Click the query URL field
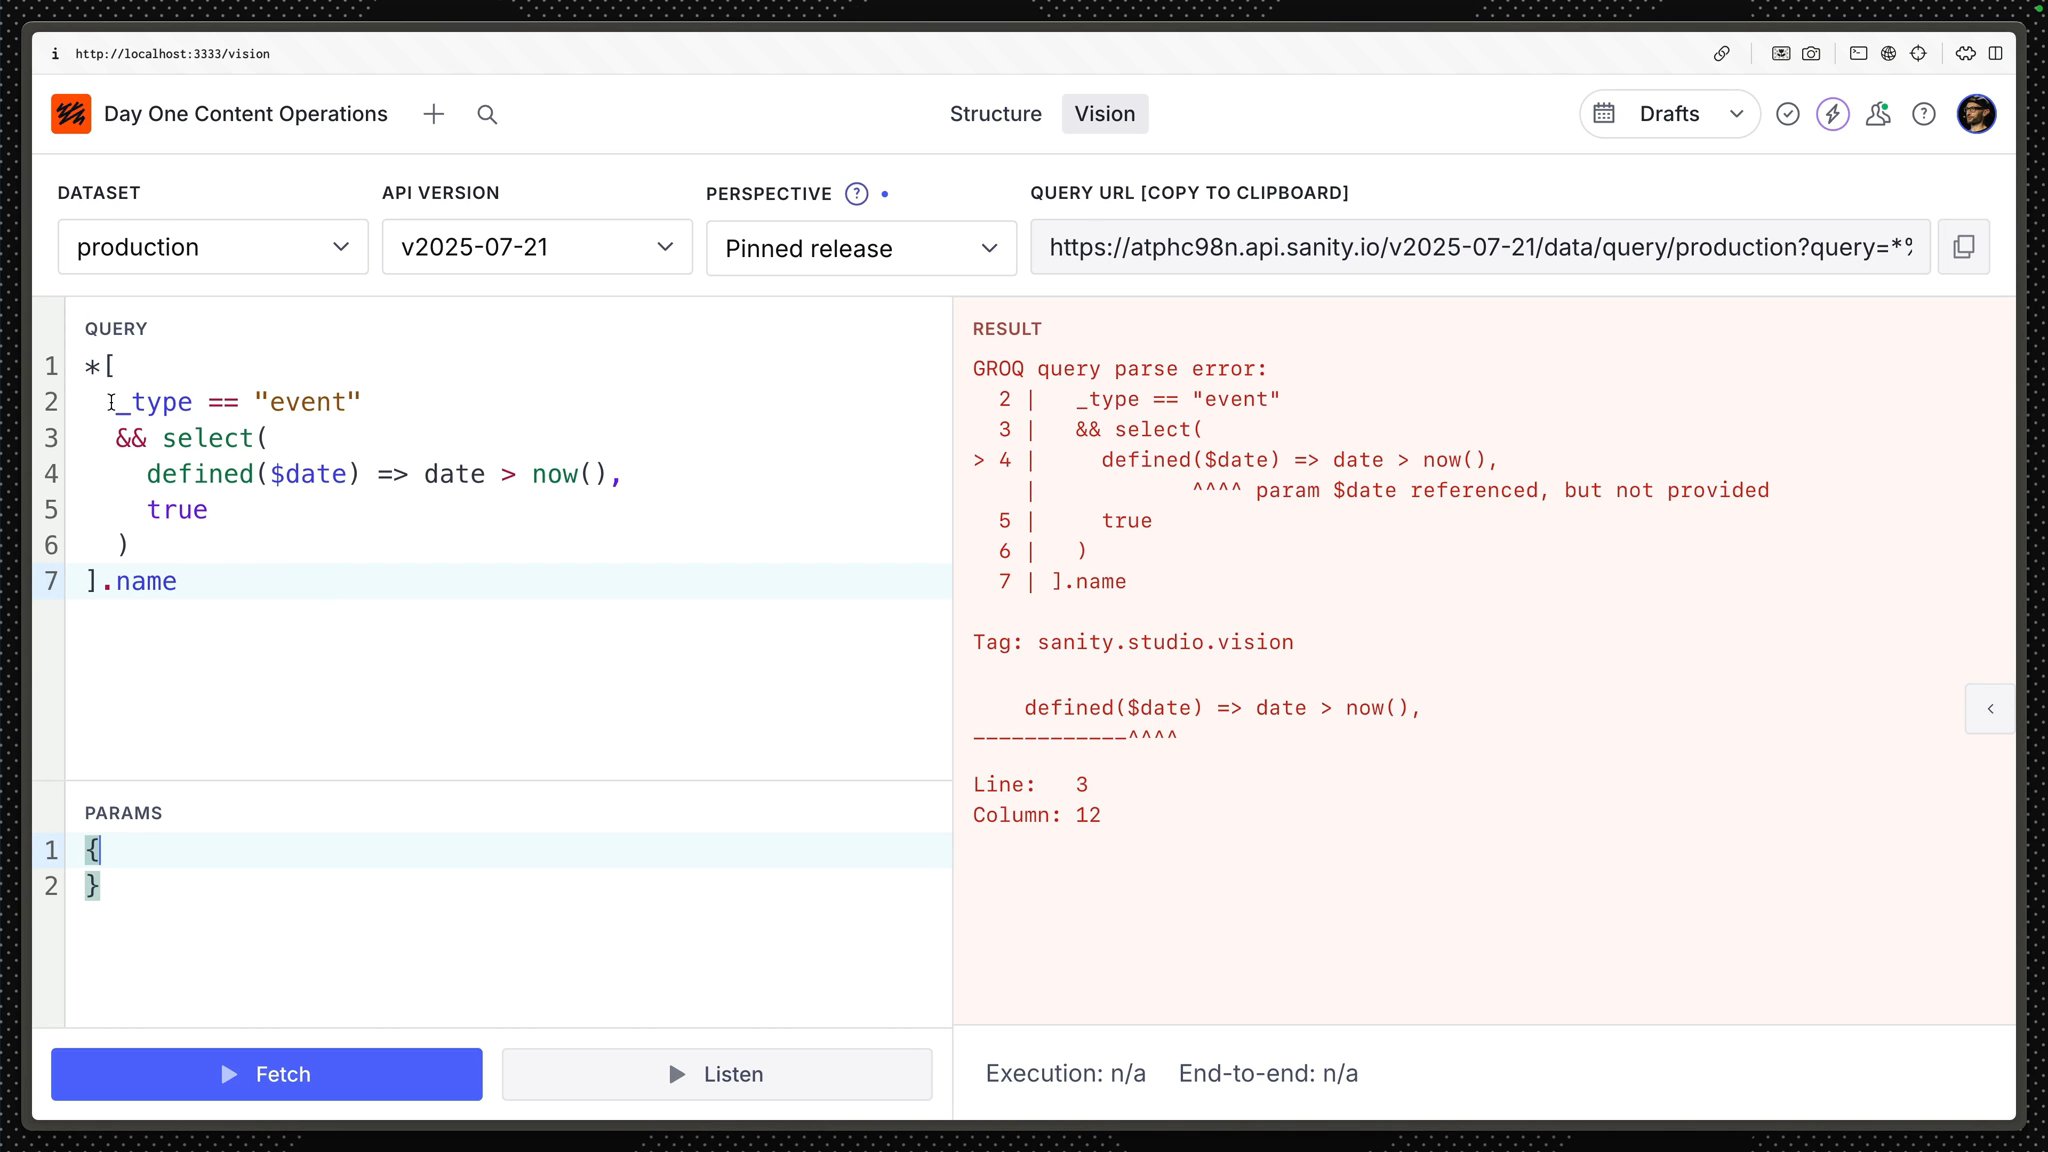 tap(1480, 247)
